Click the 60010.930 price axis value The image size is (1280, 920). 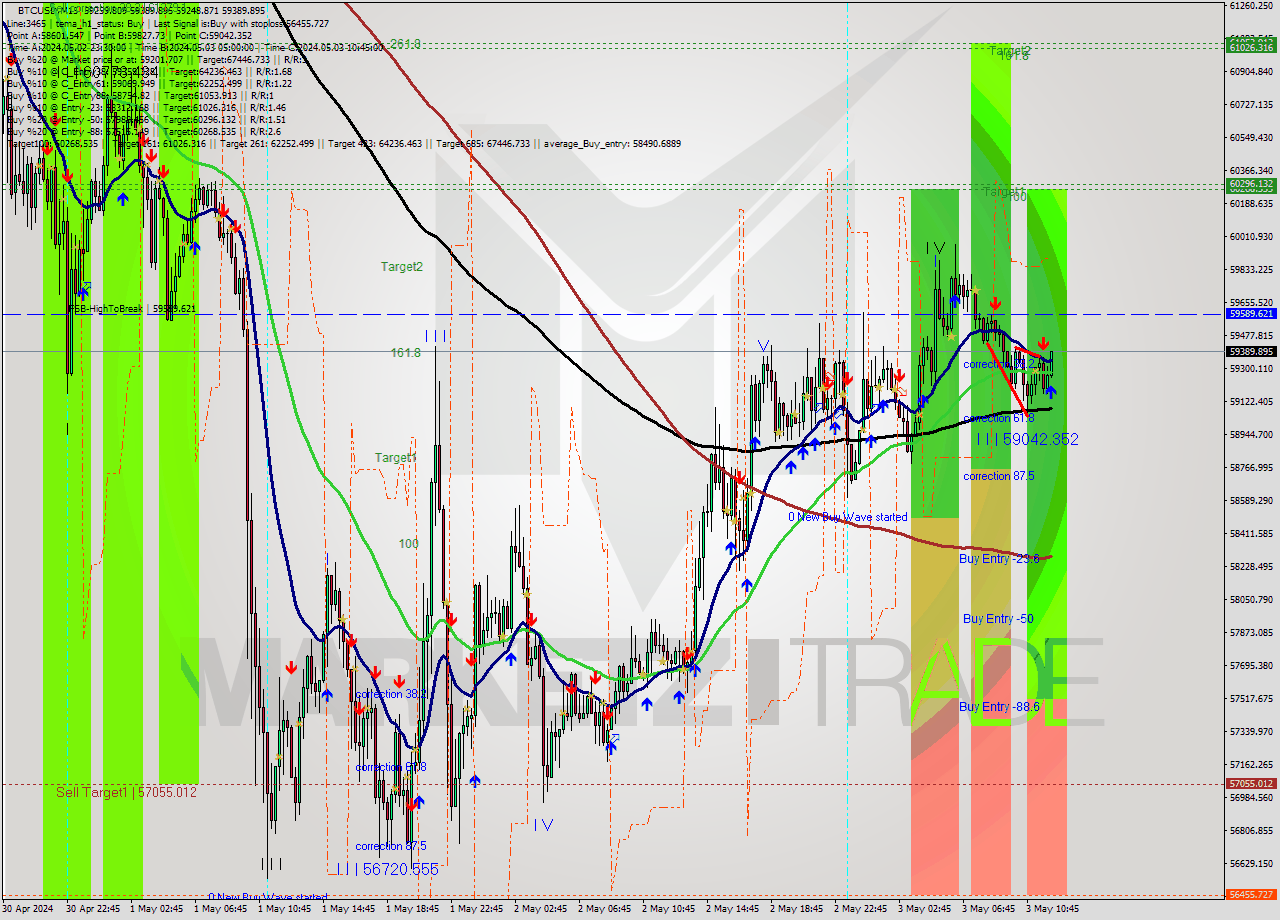(x=1251, y=237)
